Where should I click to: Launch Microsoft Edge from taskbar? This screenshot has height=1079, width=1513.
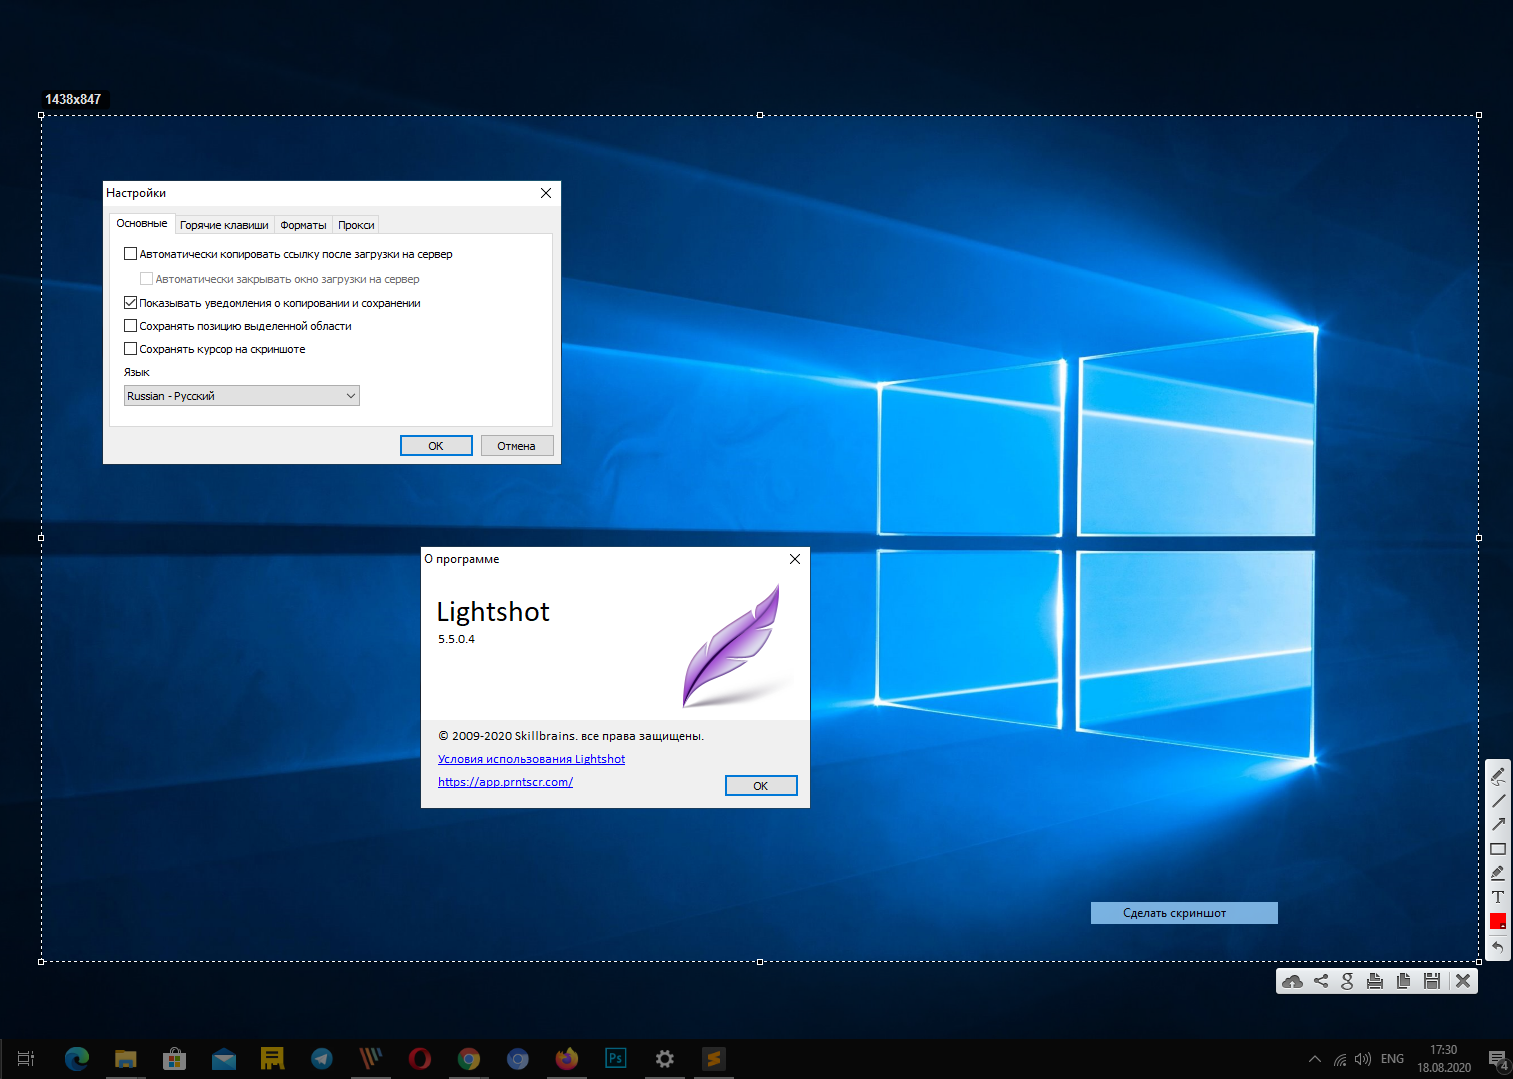pyautogui.click(x=77, y=1058)
